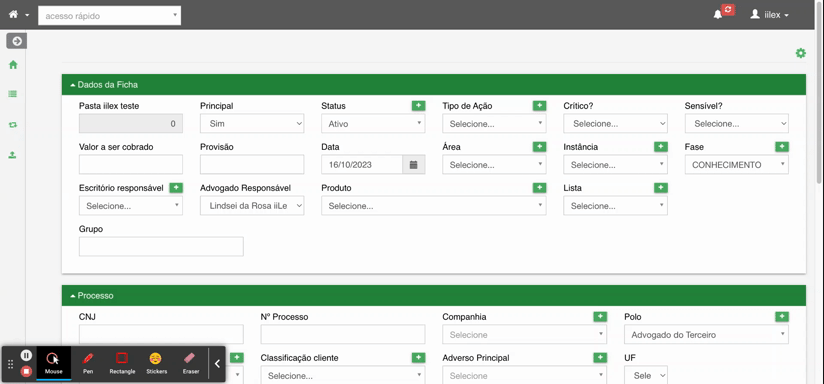
Task: Open the Instância dropdown
Action: pos(615,165)
